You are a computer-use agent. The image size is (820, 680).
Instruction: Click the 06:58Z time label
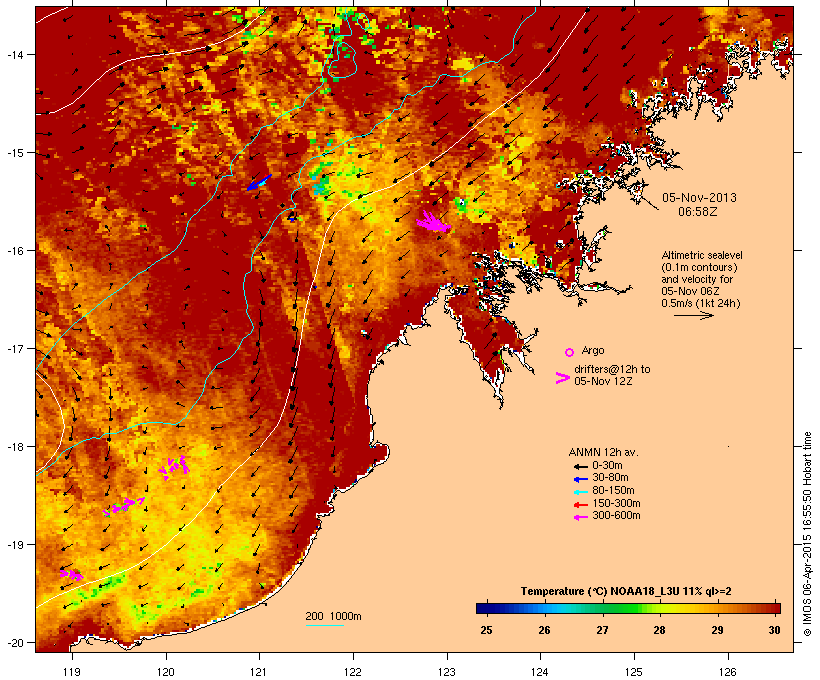point(698,212)
